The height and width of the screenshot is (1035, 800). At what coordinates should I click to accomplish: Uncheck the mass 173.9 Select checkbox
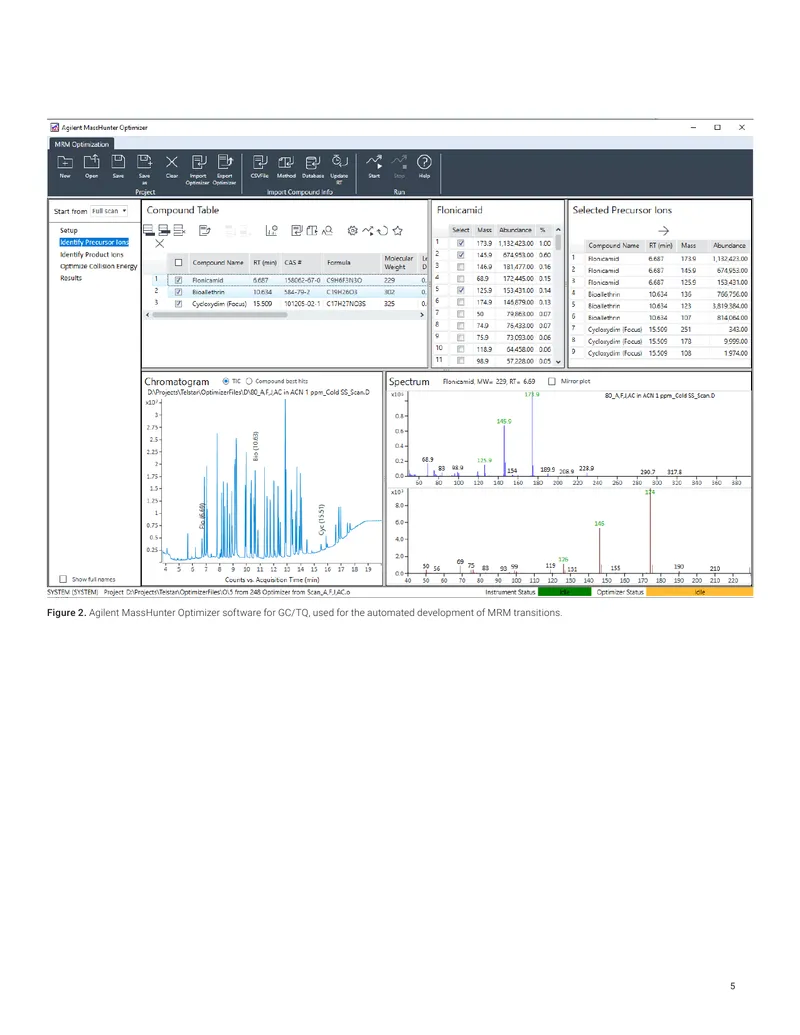tap(461, 243)
